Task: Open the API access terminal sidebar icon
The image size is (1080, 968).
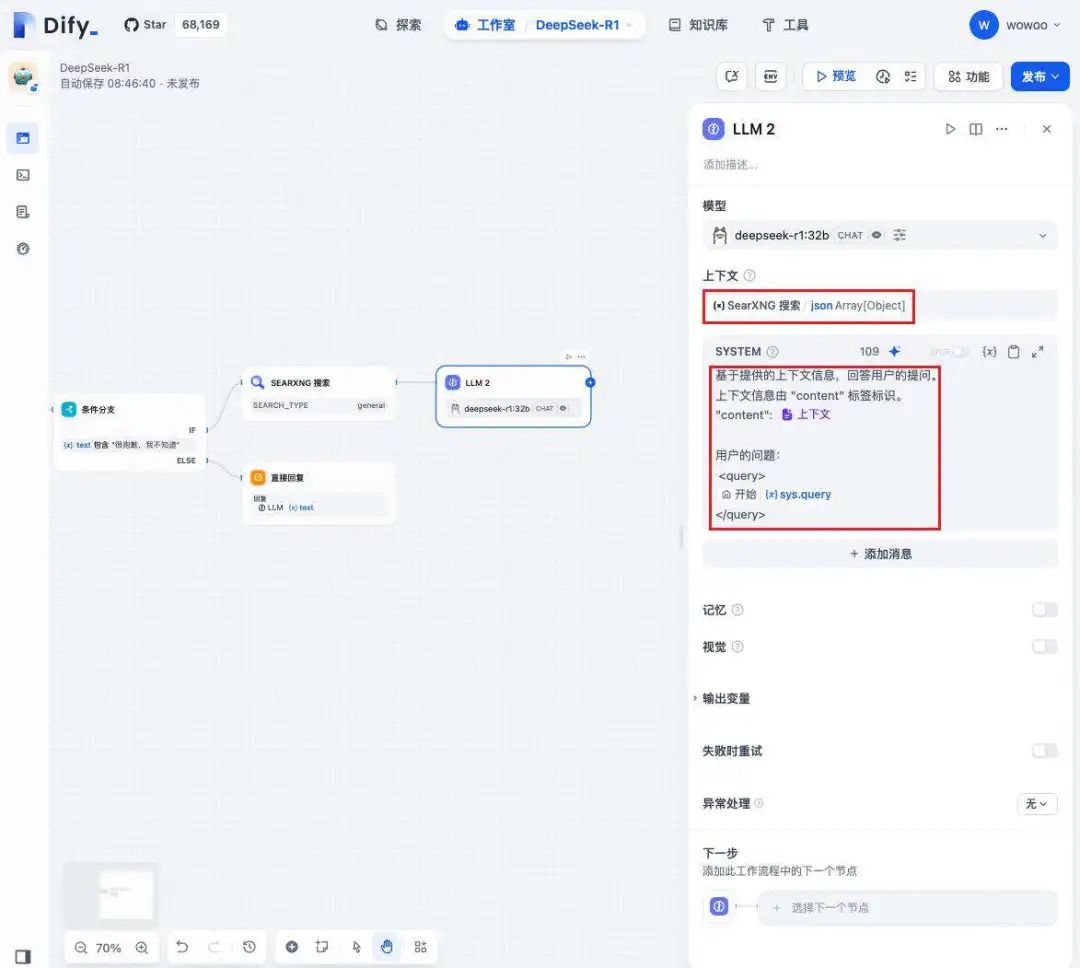Action: click(x=23, y=175)
